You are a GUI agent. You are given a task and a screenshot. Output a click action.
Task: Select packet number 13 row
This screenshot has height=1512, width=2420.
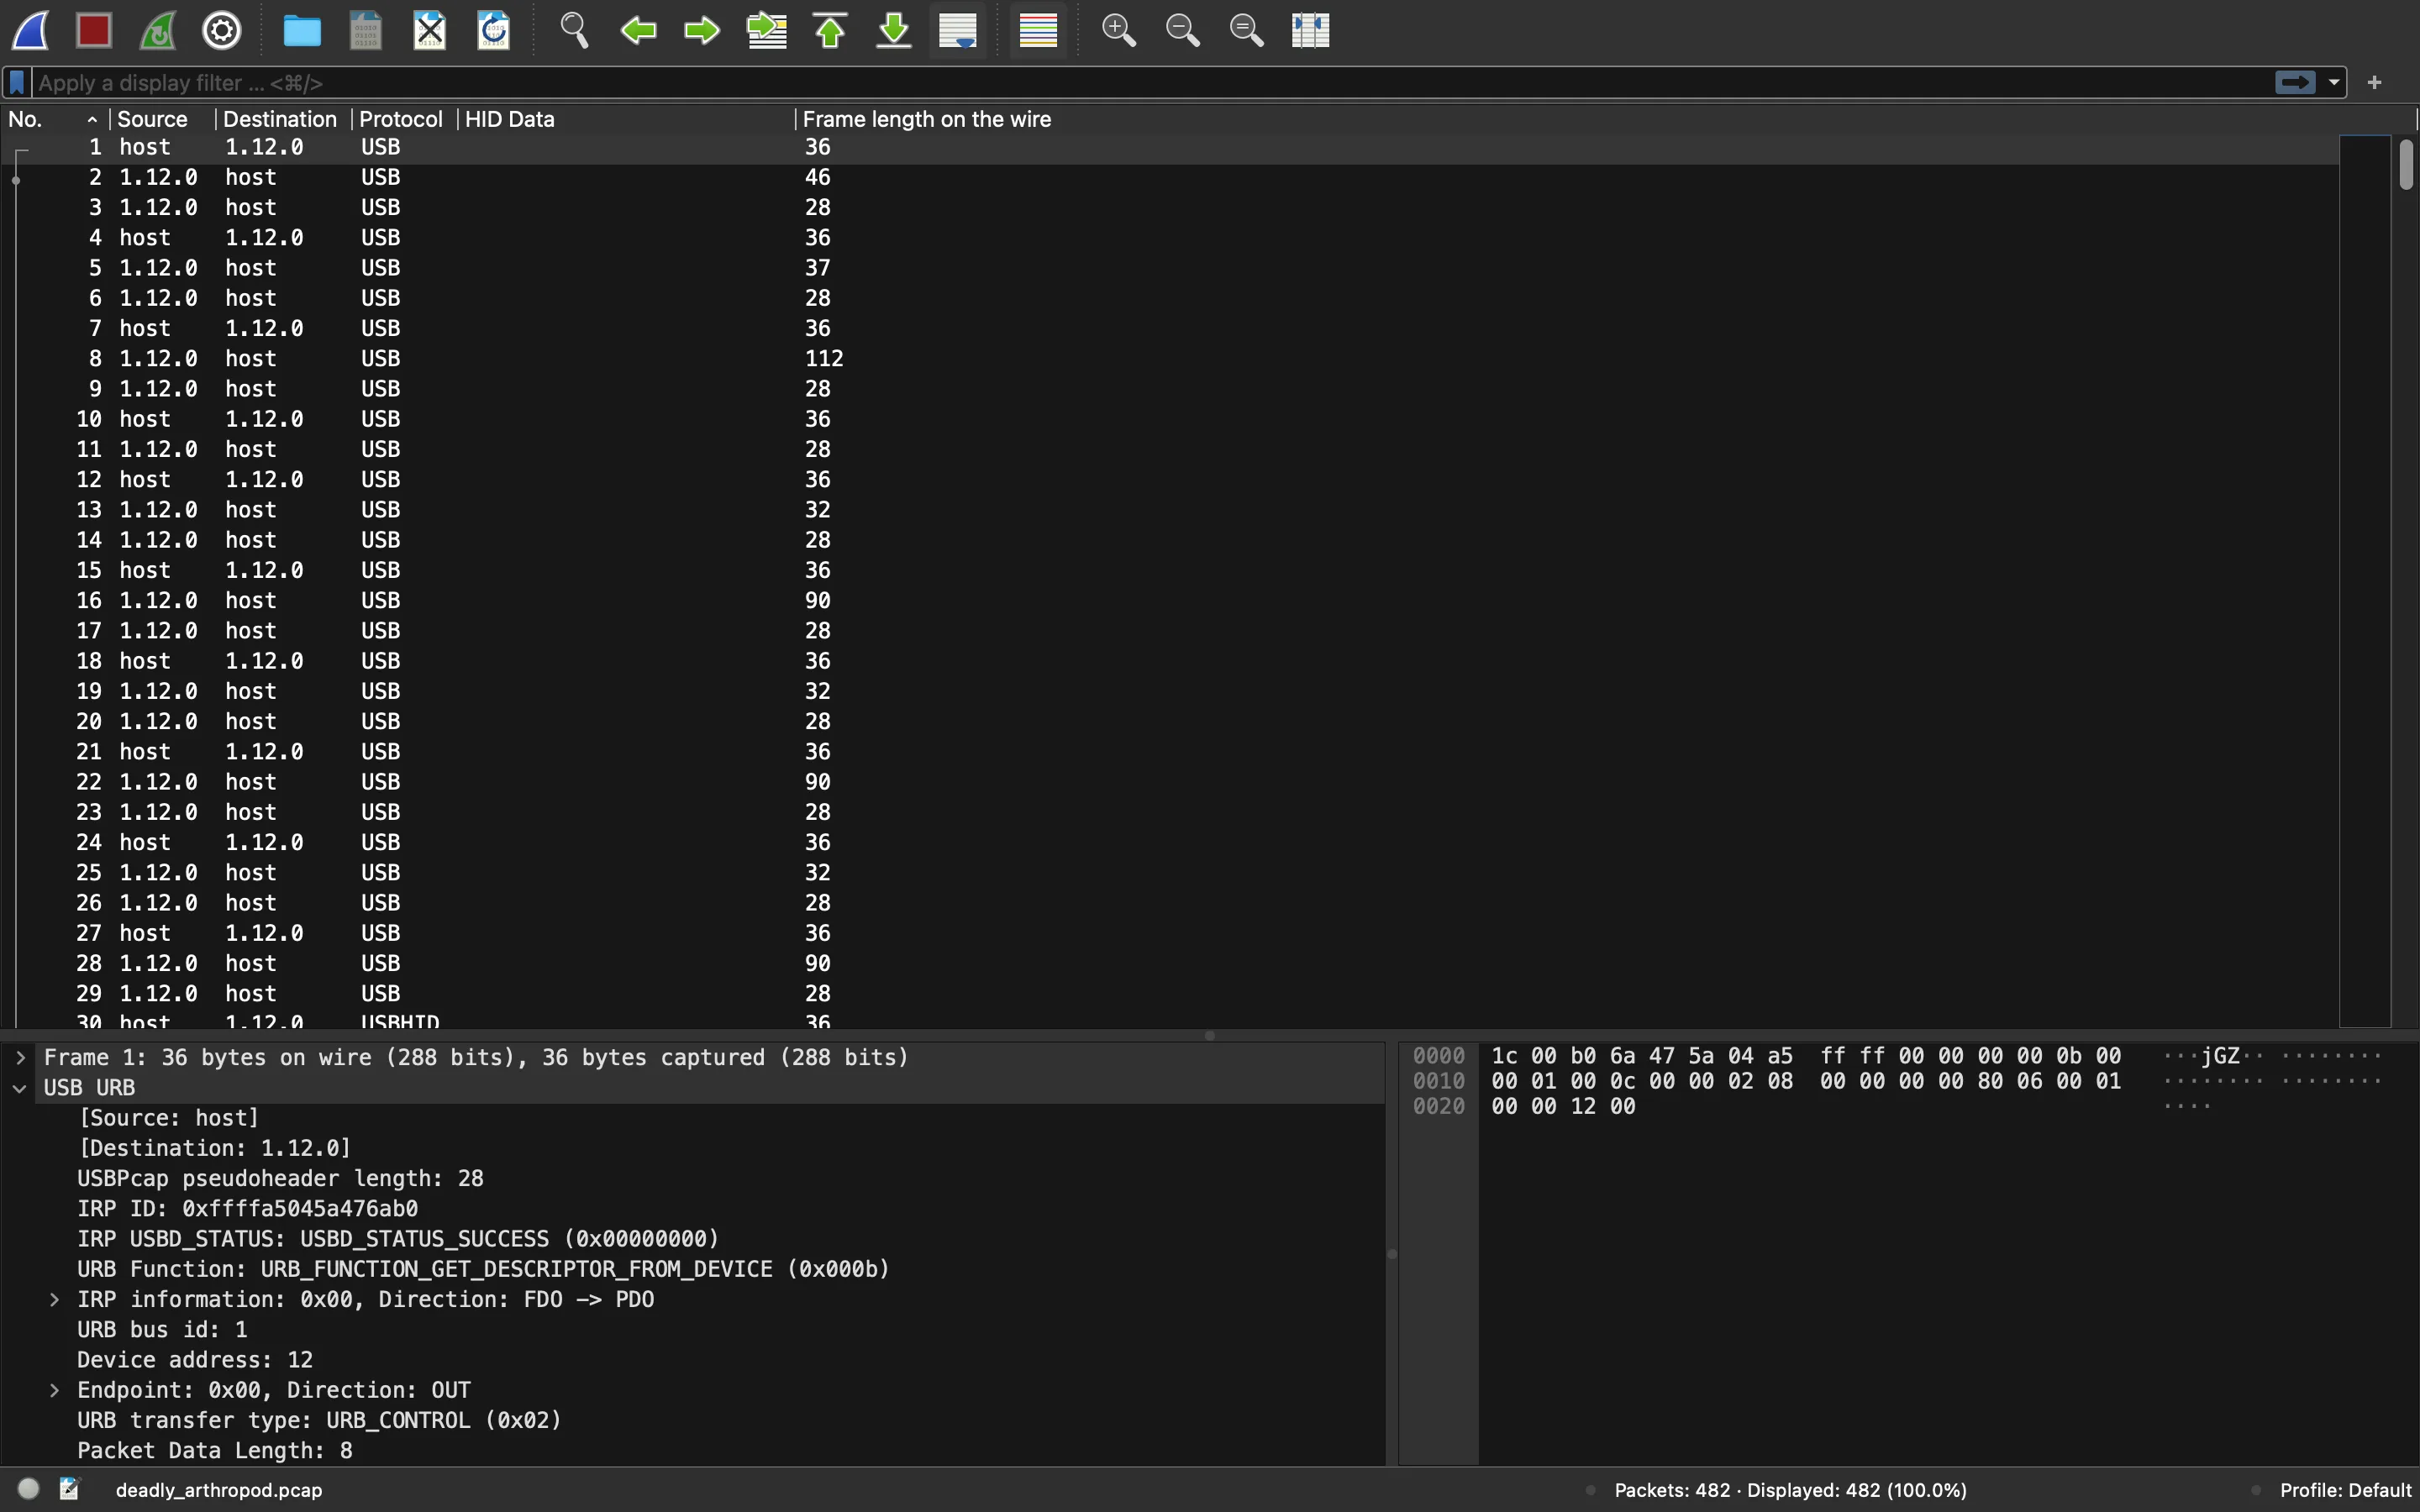pos(1170,510)
